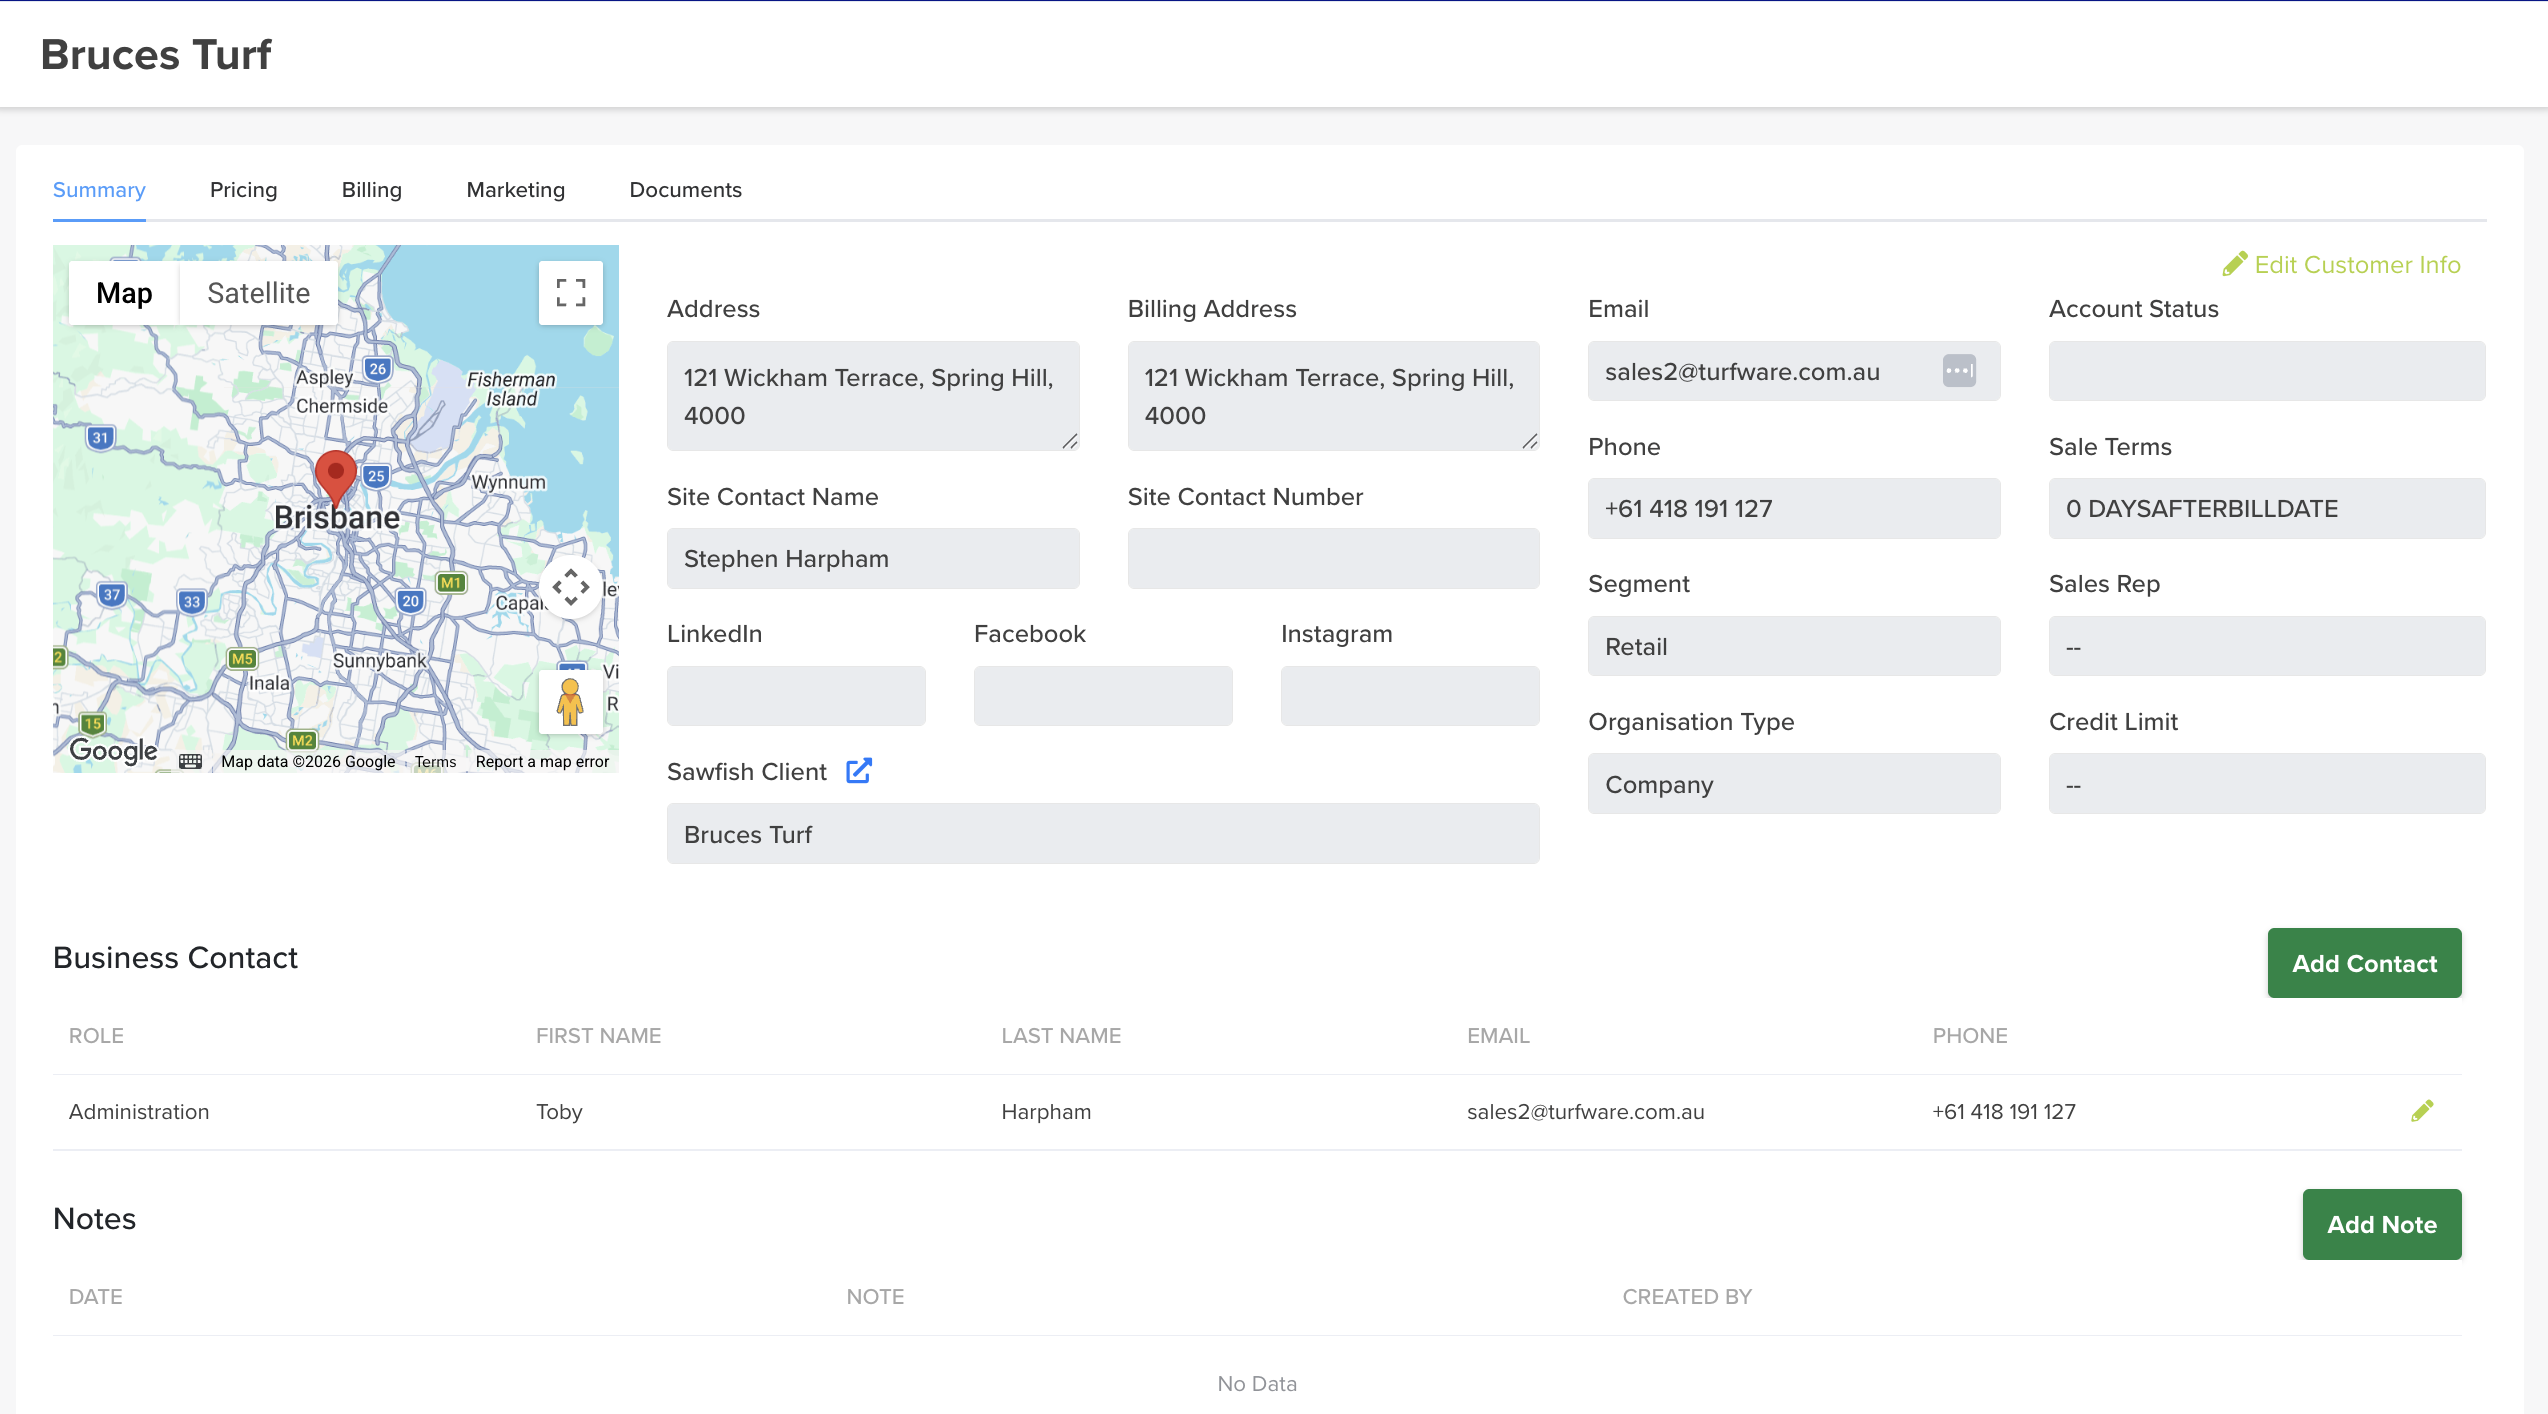Edit the Administration contact pencil icon

point(2422,1111)
